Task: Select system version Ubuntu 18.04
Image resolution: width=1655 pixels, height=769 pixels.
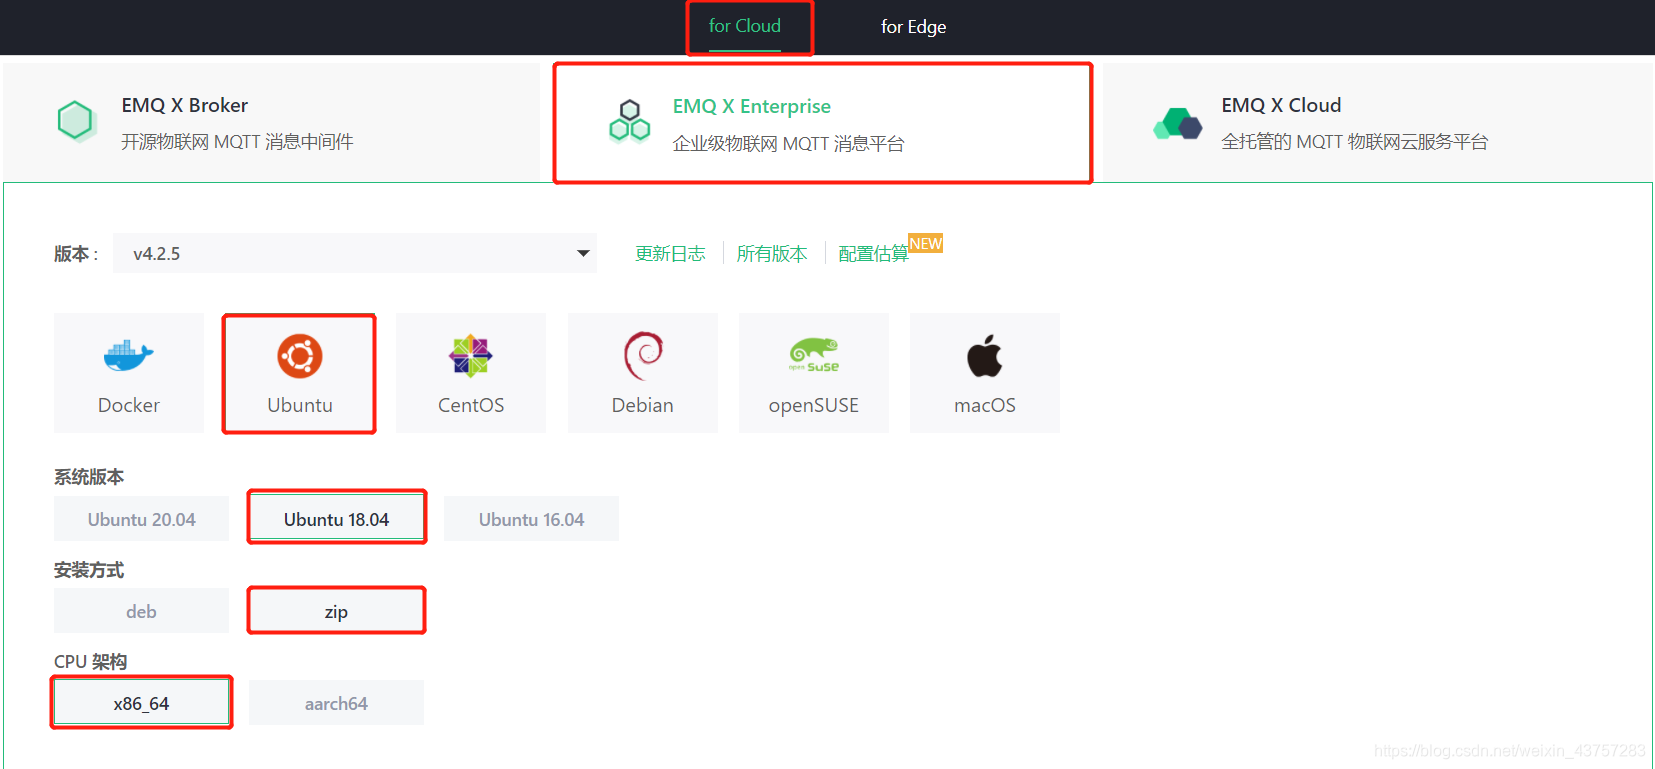Action: point(337,519)
